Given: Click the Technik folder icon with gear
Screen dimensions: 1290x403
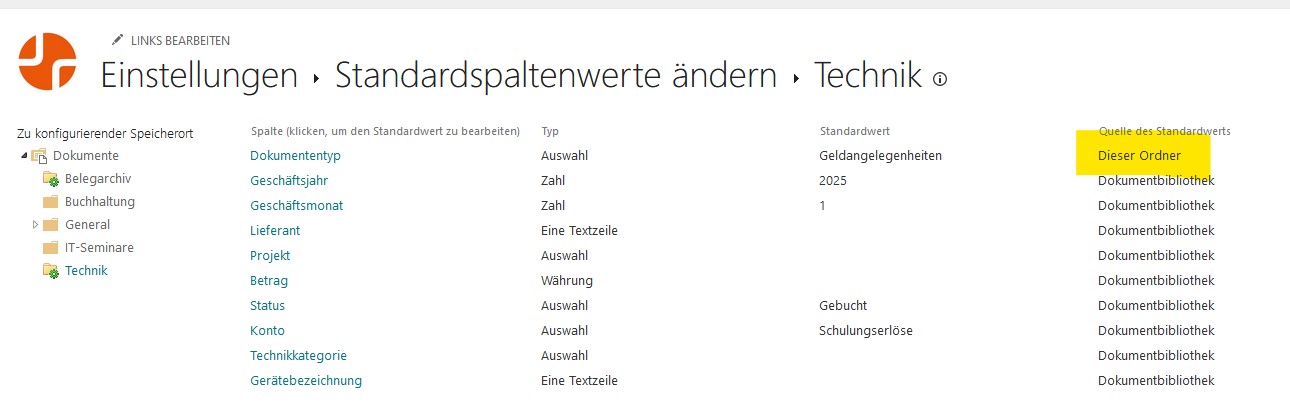Looking at the screenshot, I should (x=51, y=271).
